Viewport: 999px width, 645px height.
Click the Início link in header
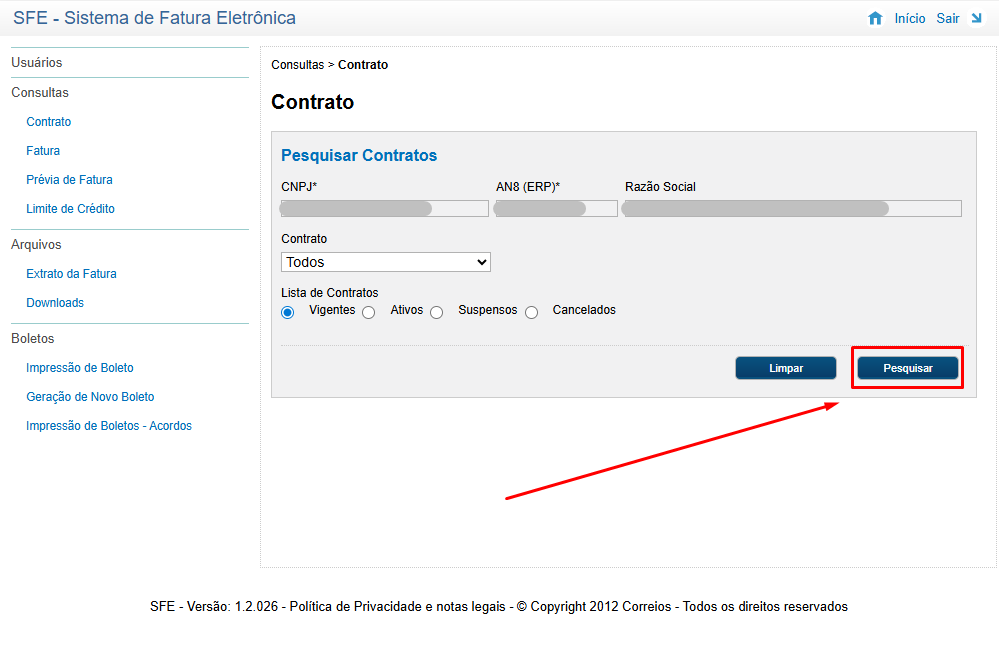pyautogui.click(x=910, y=19)
